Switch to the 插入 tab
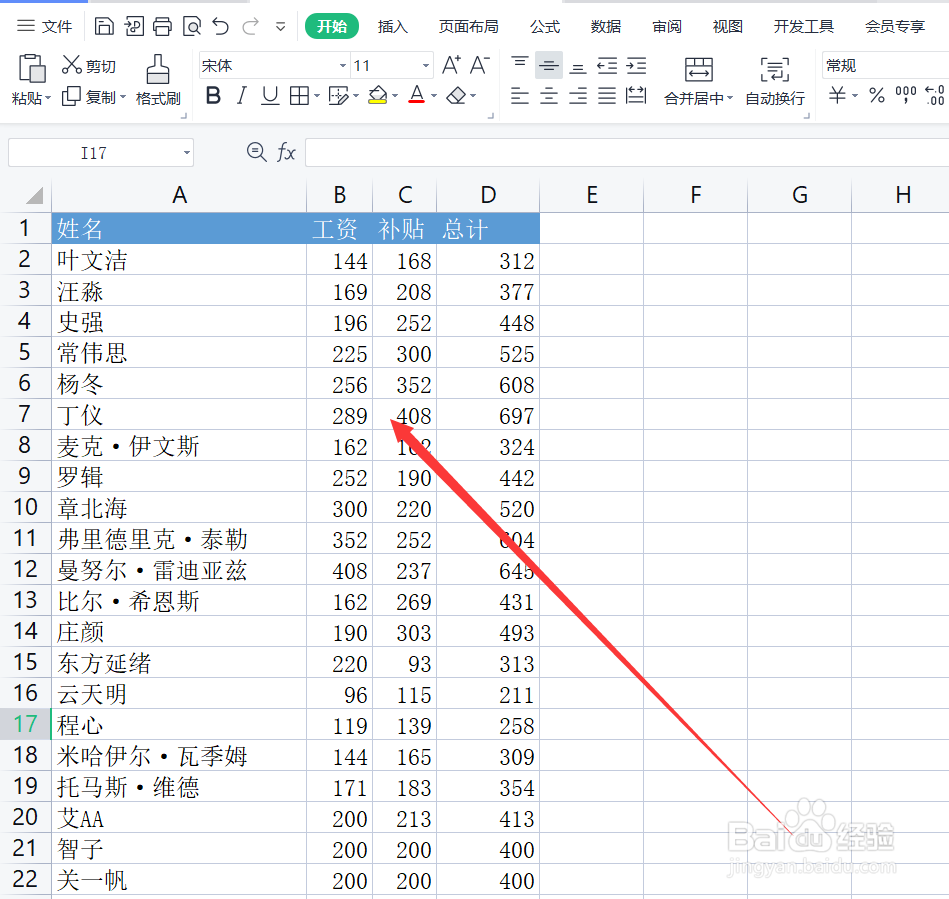 pyautogui.click(x=392, y=27)
